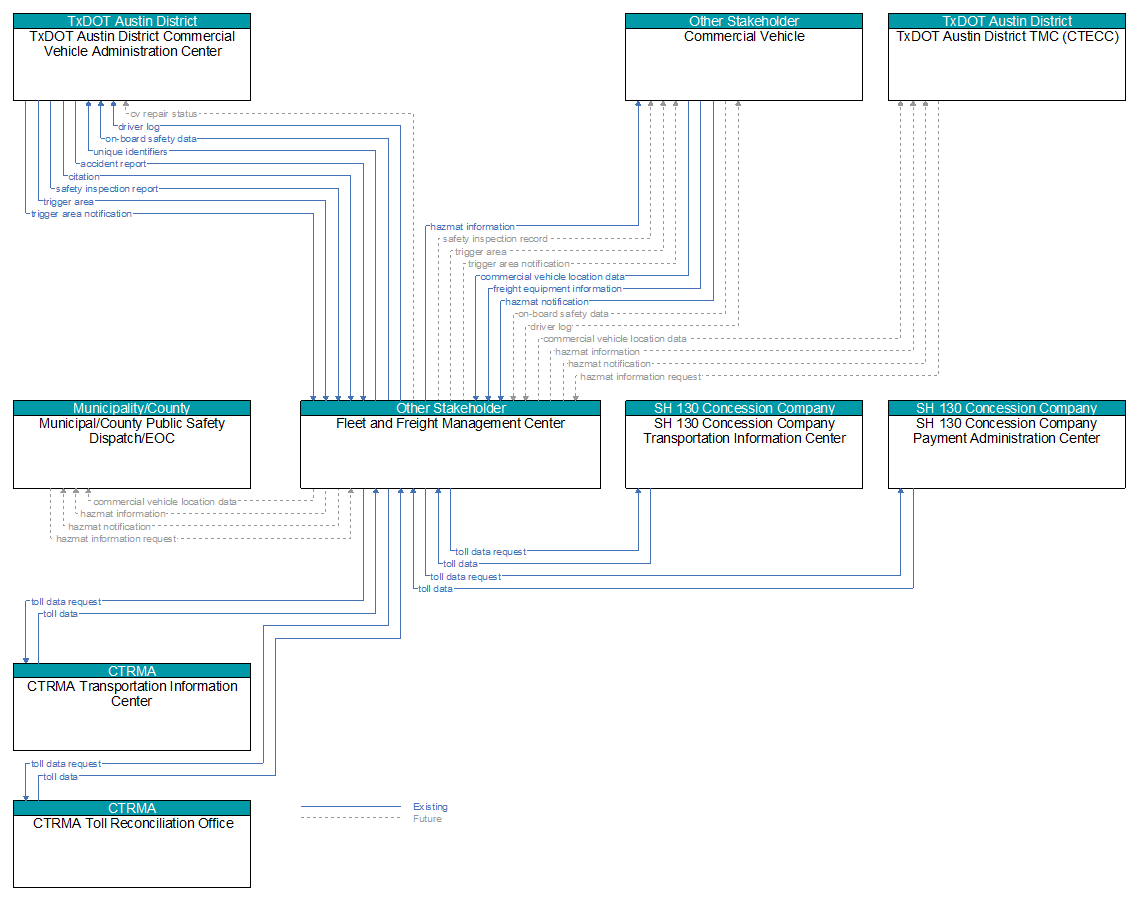This screenshot has width=1136, height=901.
Task: Select the TxDOT Austin District Commercial Vehicle Administration Center box
Action: 132,56
